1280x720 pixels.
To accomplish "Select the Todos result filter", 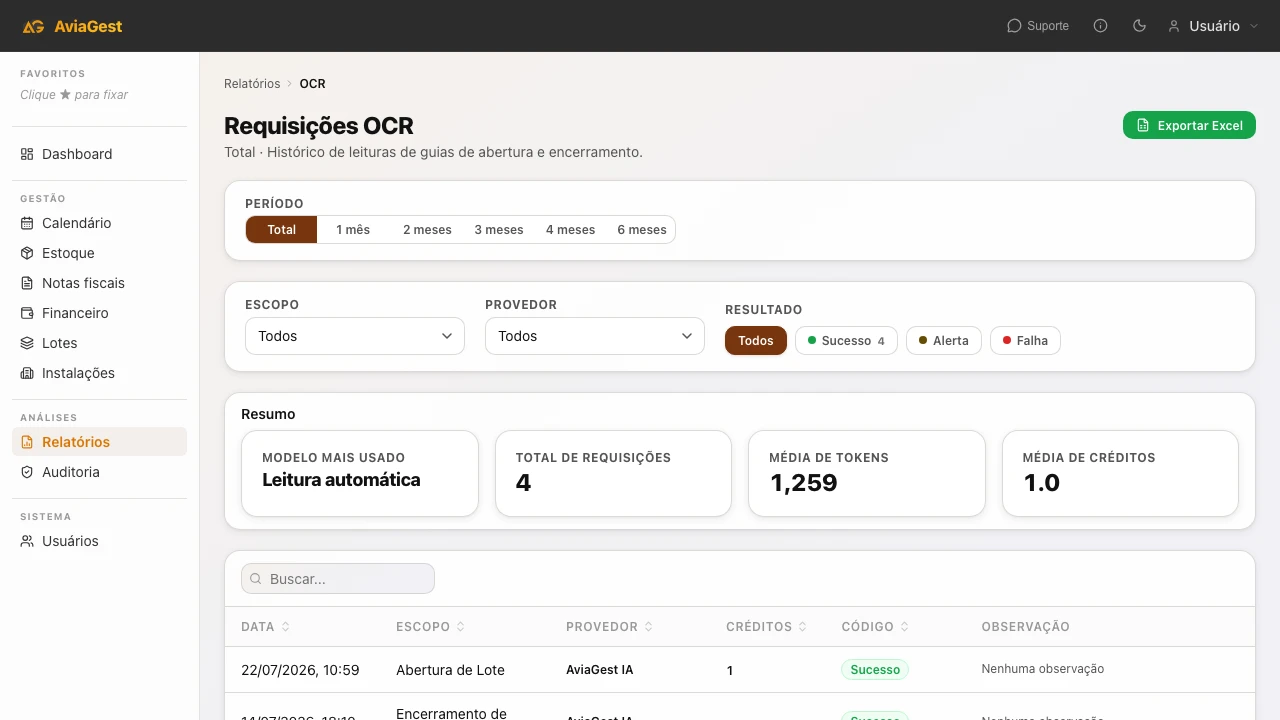I will (756, 341).
